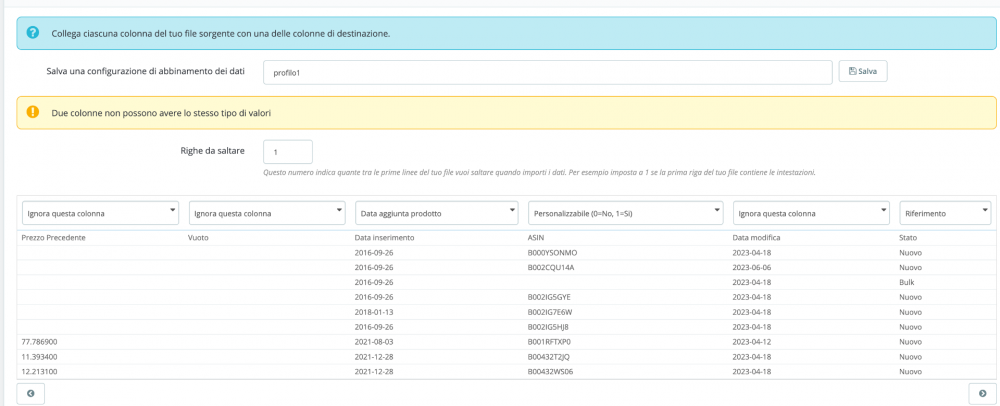Select ASIN value B002IG5GYE

coord(547,297)
